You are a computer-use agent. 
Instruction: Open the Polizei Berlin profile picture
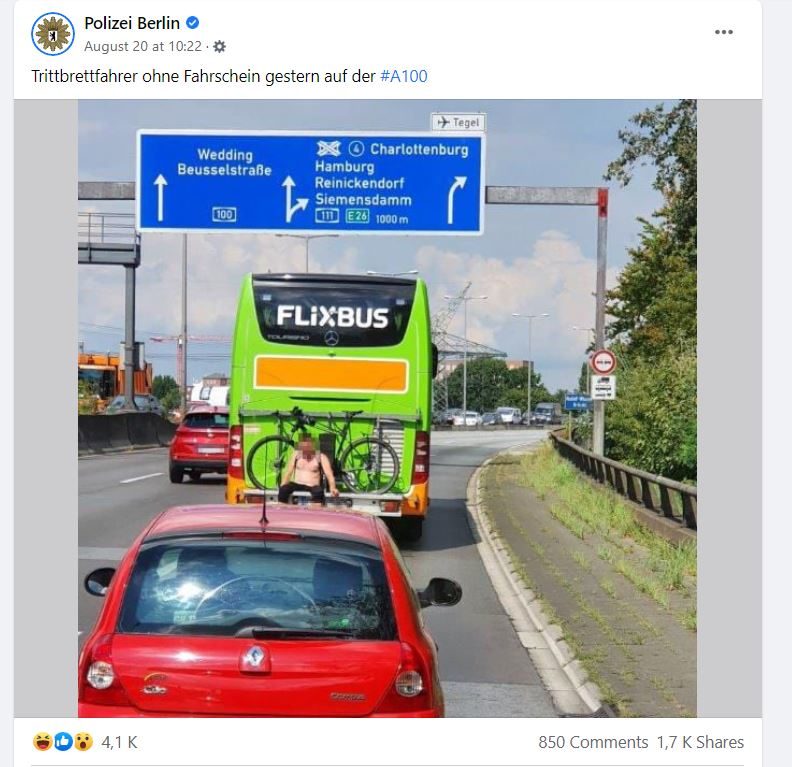pyautogui.click(x=53, y=34)
